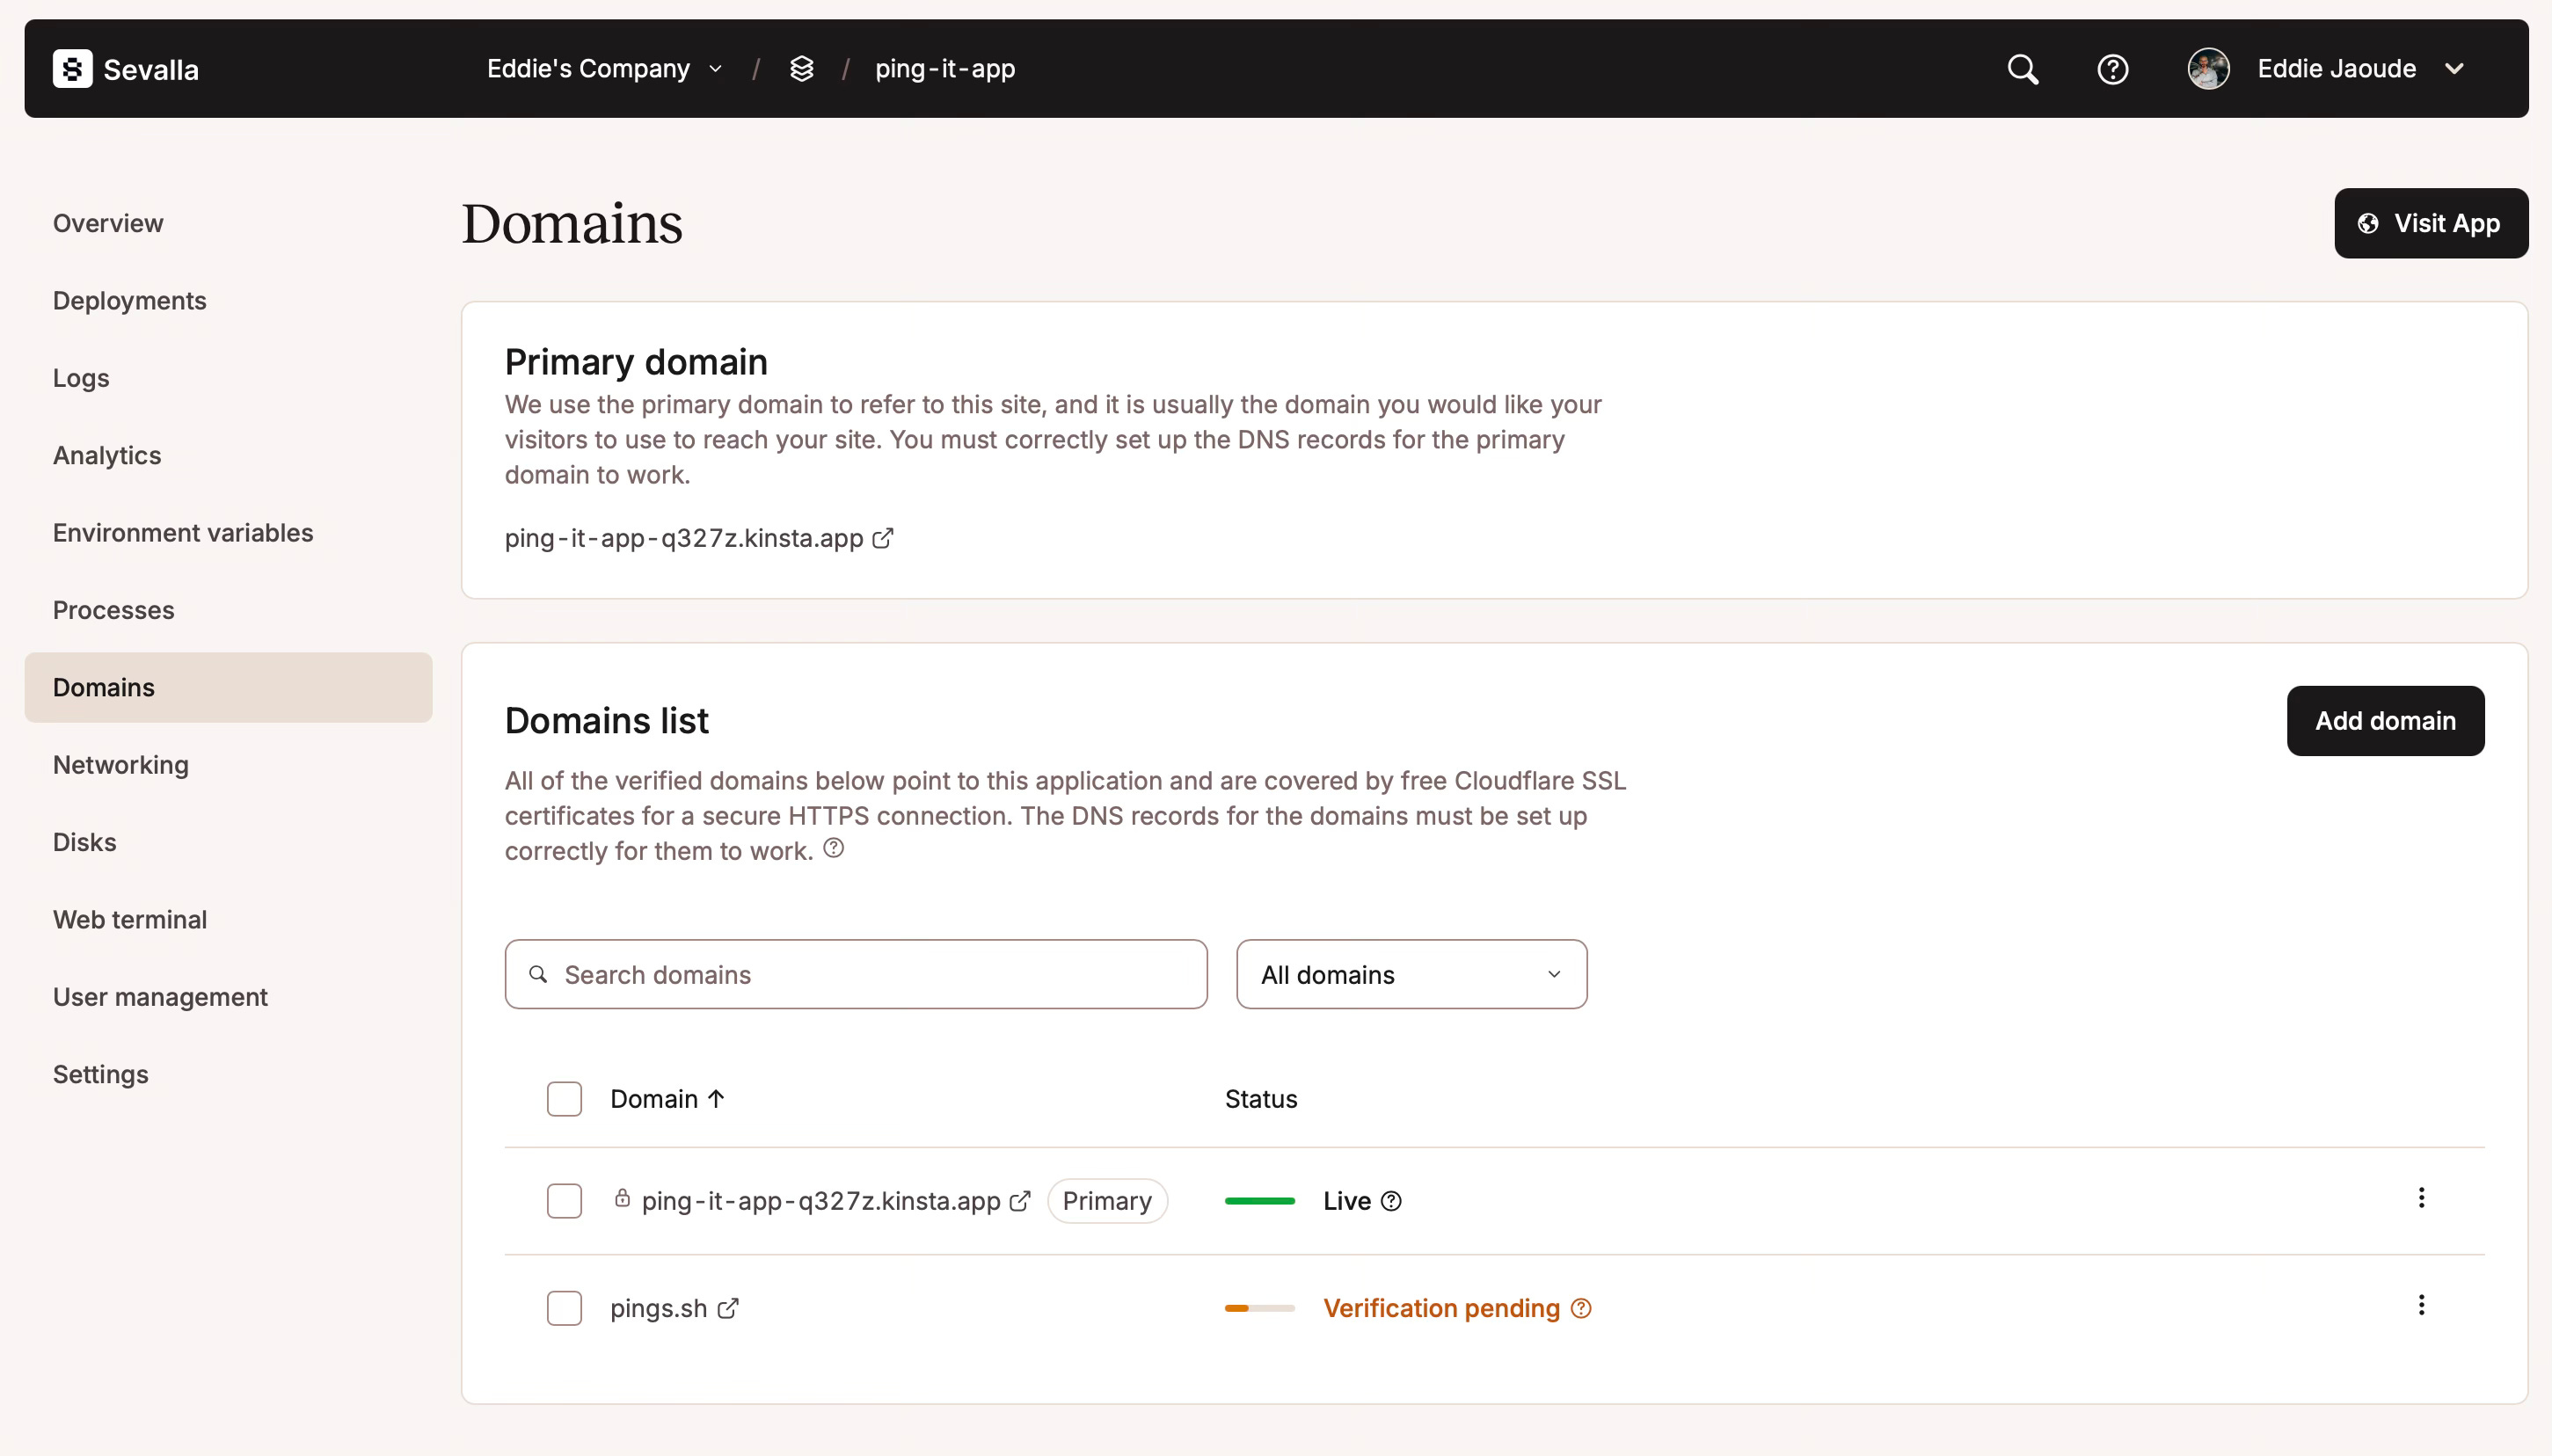Open ping-it-app breadcrumb link
Image resolution: width=2552 pixels, height=1456 pixels.
(945, 69)
